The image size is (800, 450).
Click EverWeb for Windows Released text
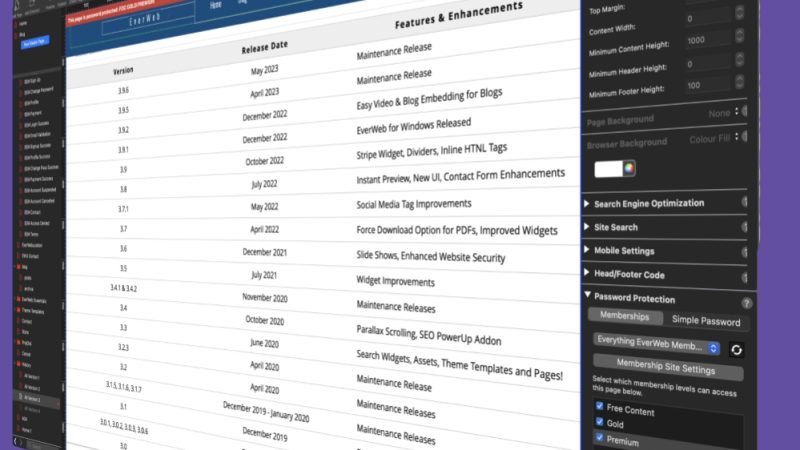click(x=413, y=127)
